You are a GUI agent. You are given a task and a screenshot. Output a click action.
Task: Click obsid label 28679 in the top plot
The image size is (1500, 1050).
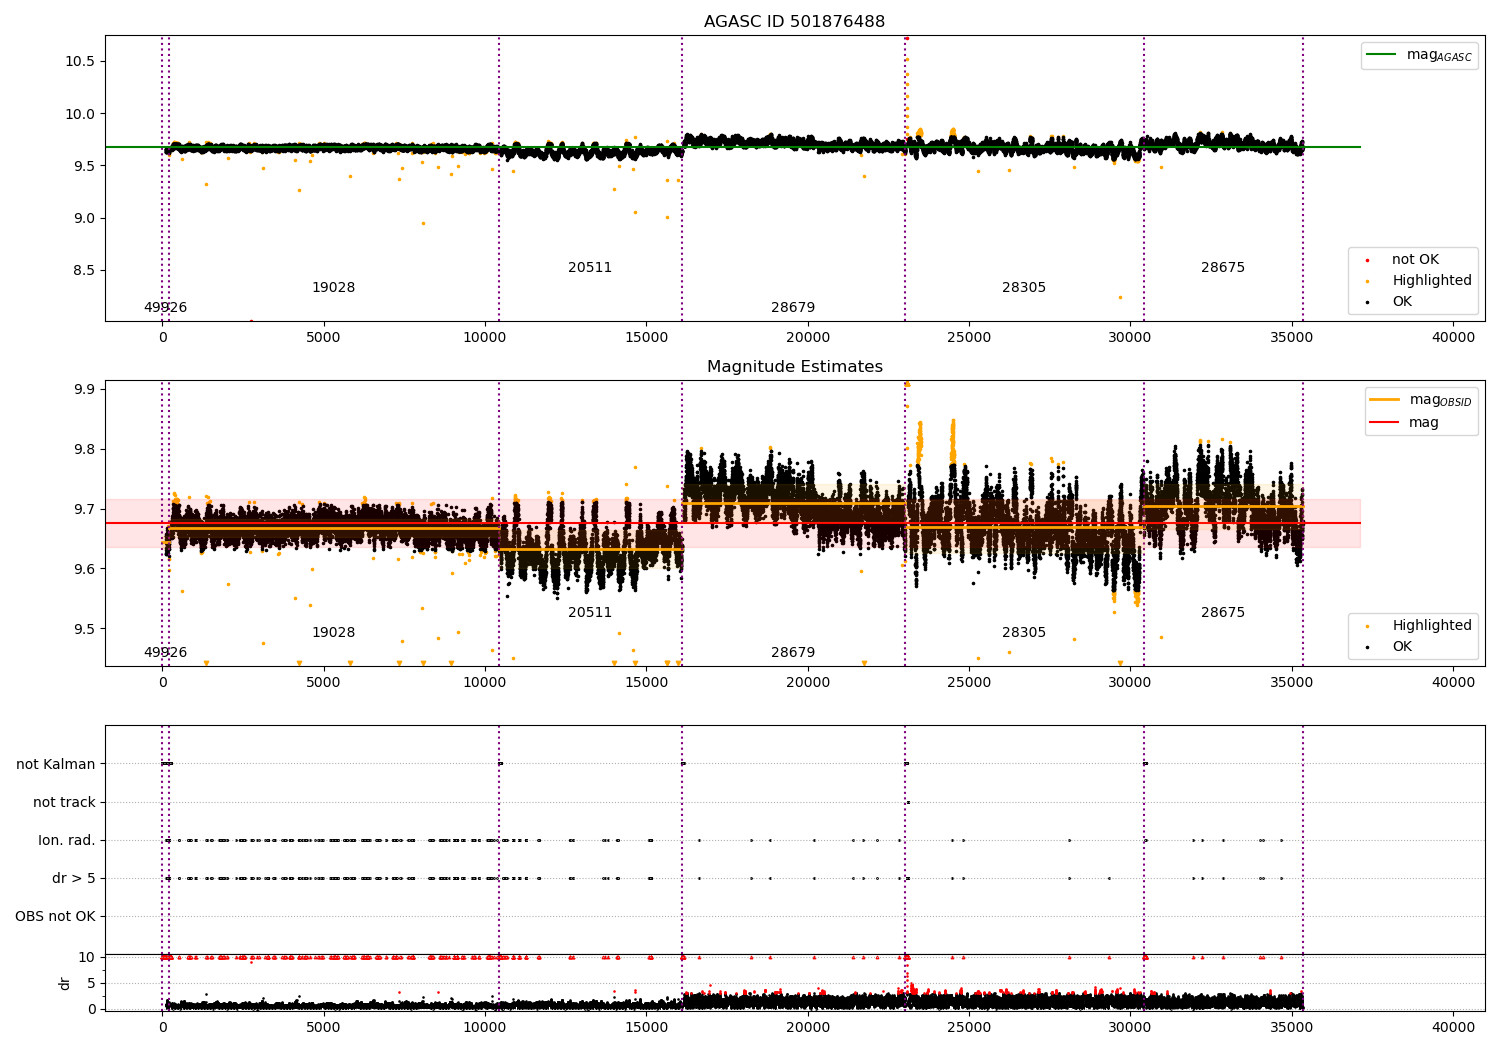(793, 308)
